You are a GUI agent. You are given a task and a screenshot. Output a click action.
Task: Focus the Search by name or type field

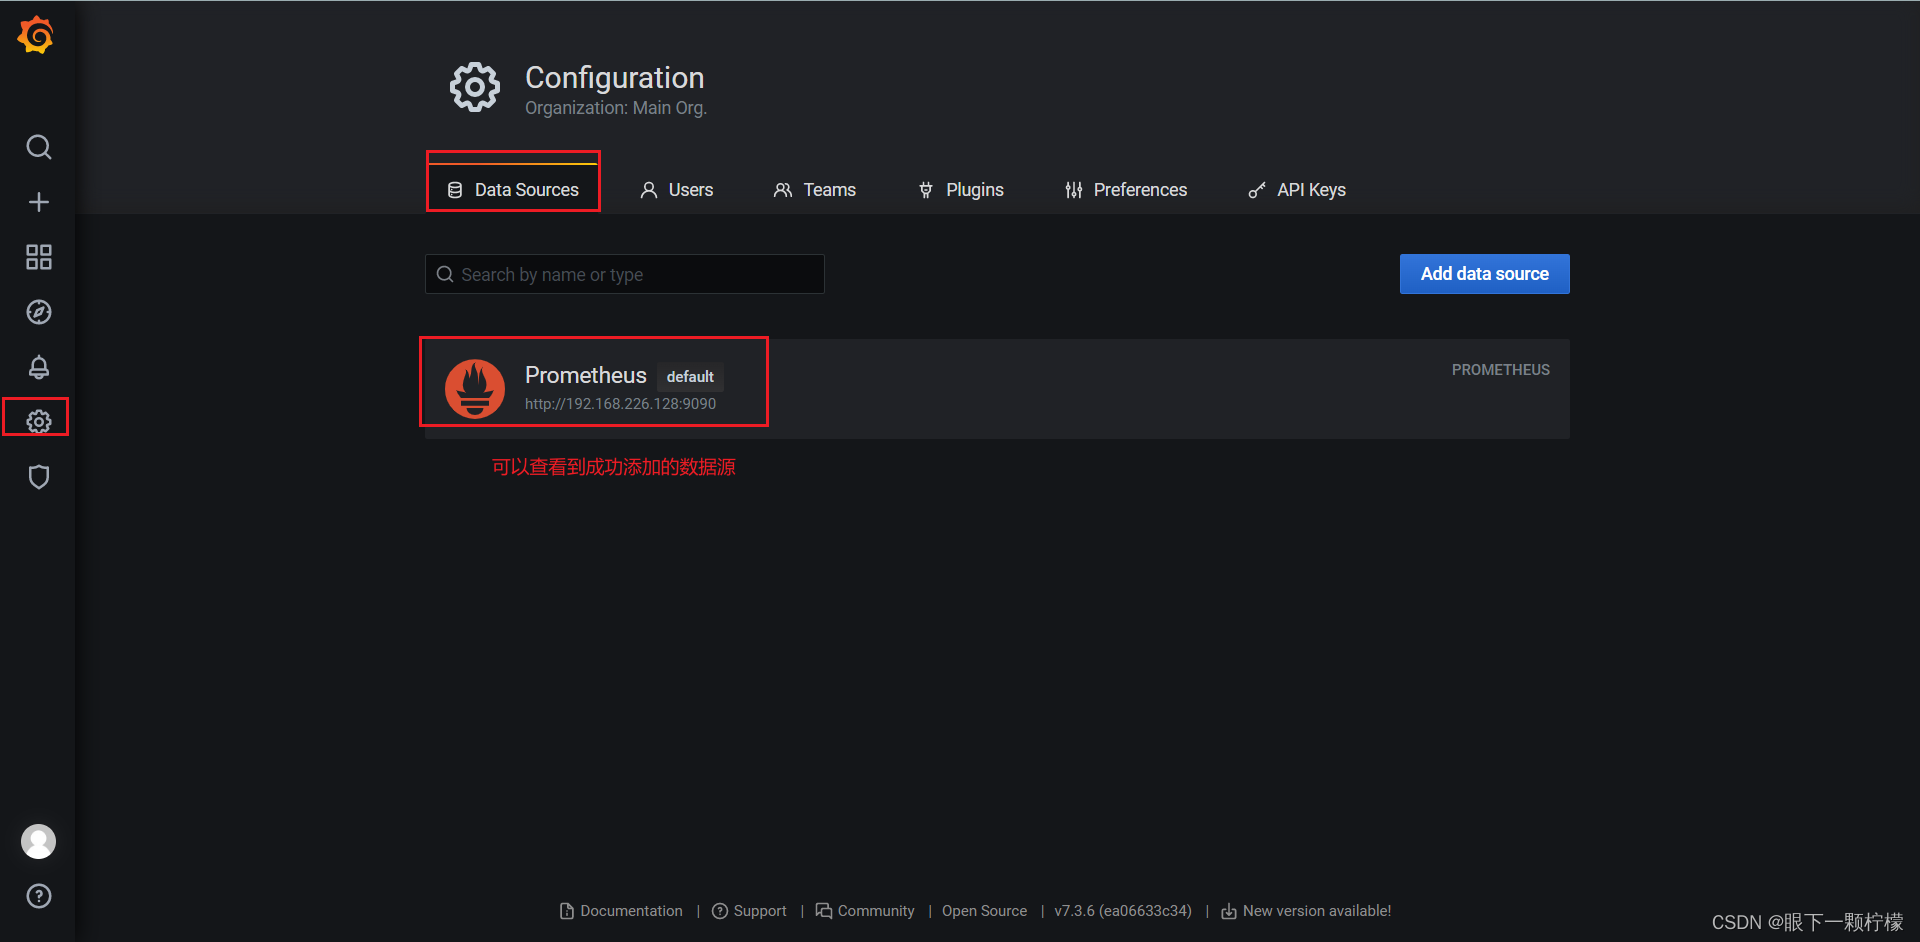click(625, 274)
